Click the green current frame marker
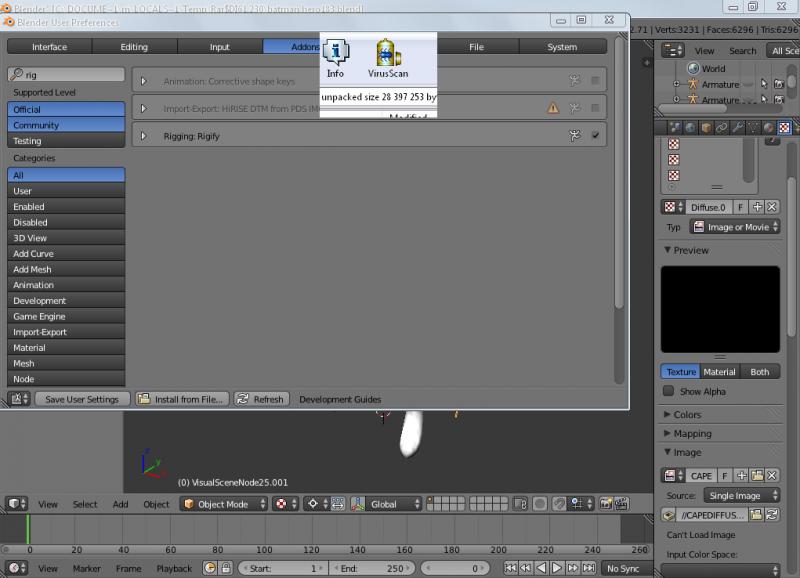 [28, 529]
